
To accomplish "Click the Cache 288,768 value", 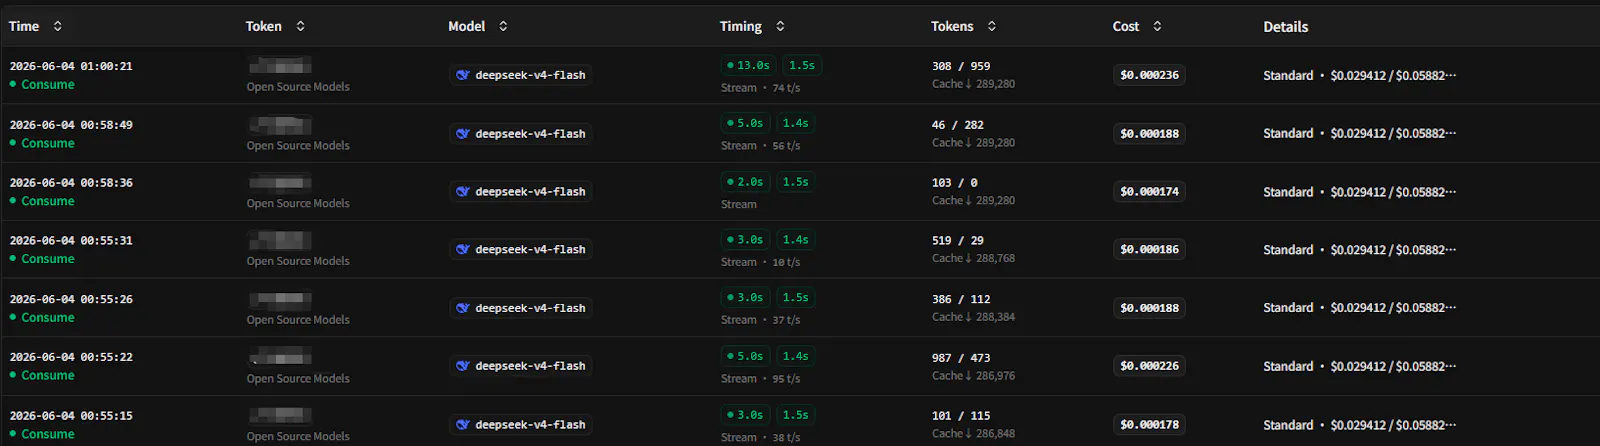I will click(x=973, y=259).
